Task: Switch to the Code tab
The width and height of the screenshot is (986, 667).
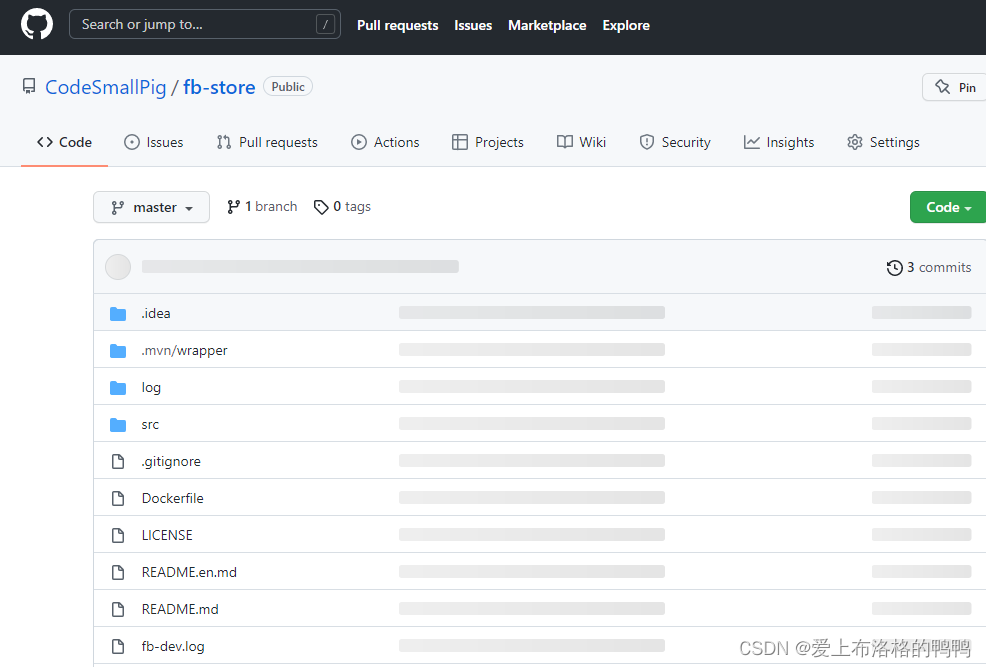Action: click(x=64, y=142)
